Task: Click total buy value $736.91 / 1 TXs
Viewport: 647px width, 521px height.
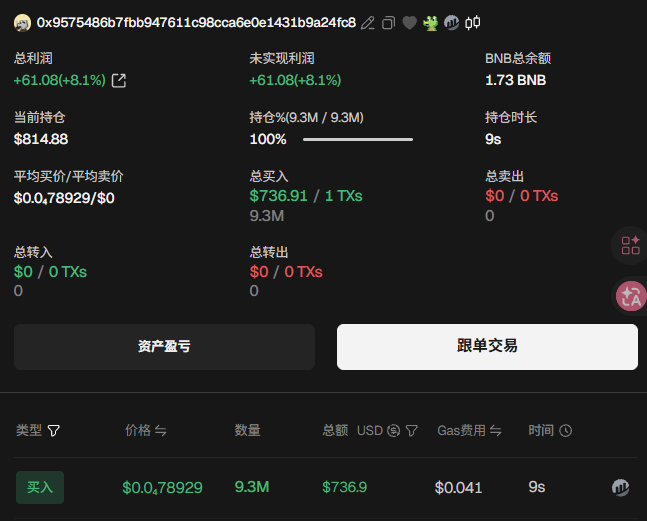Action: coord(306,196)
